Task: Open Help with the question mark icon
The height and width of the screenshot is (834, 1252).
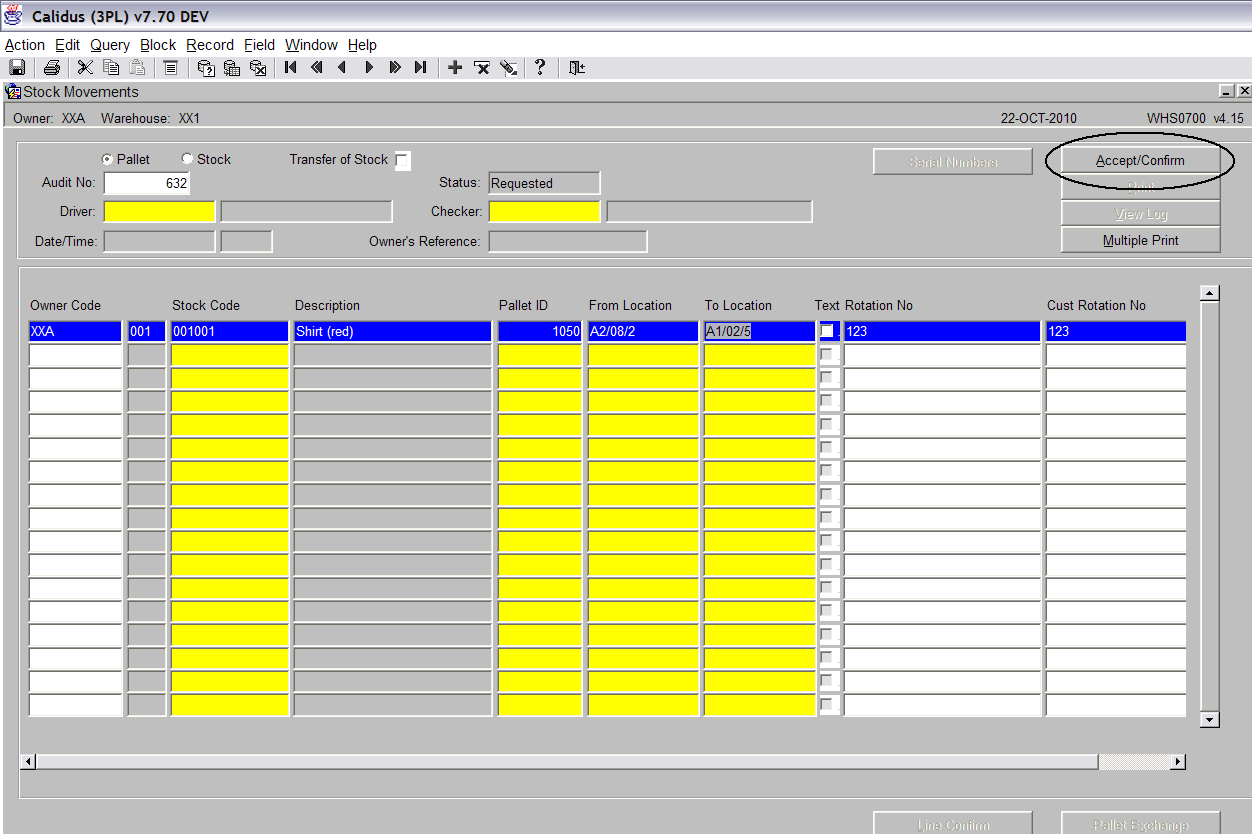Action: 540,67
